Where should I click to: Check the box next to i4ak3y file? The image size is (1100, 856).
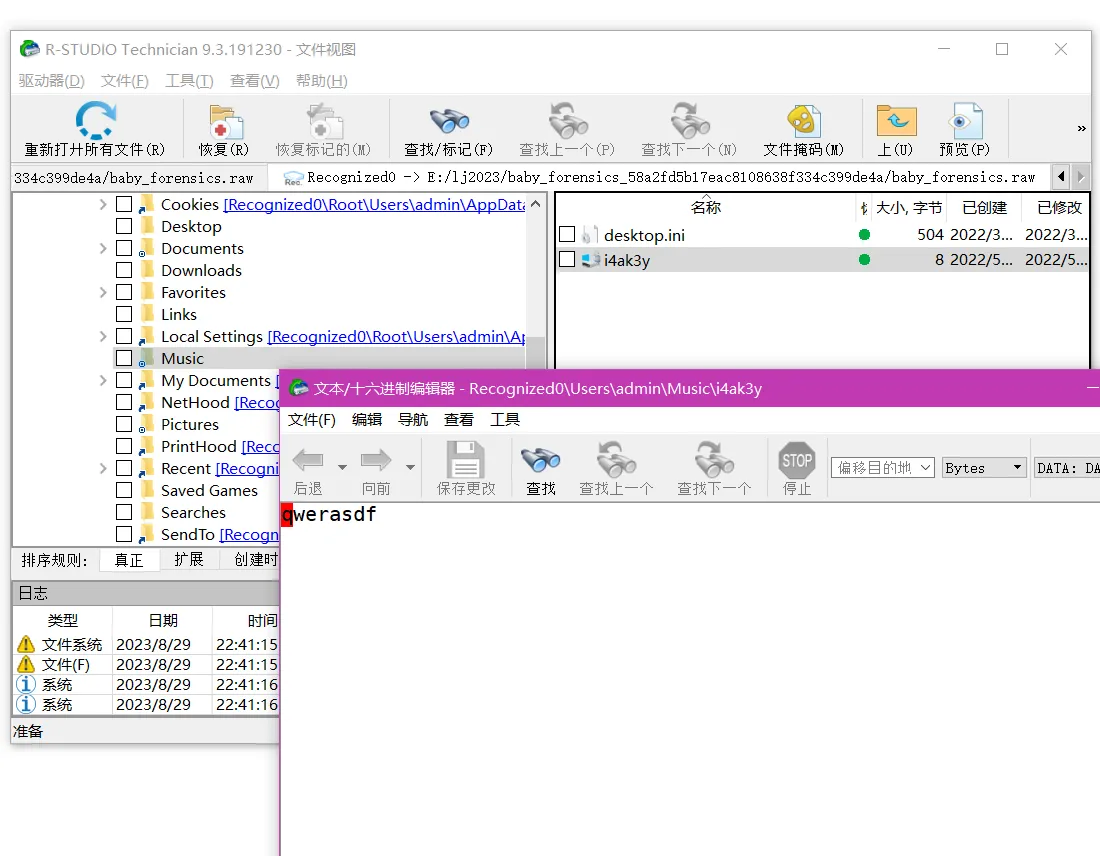(x=567, y=260)
